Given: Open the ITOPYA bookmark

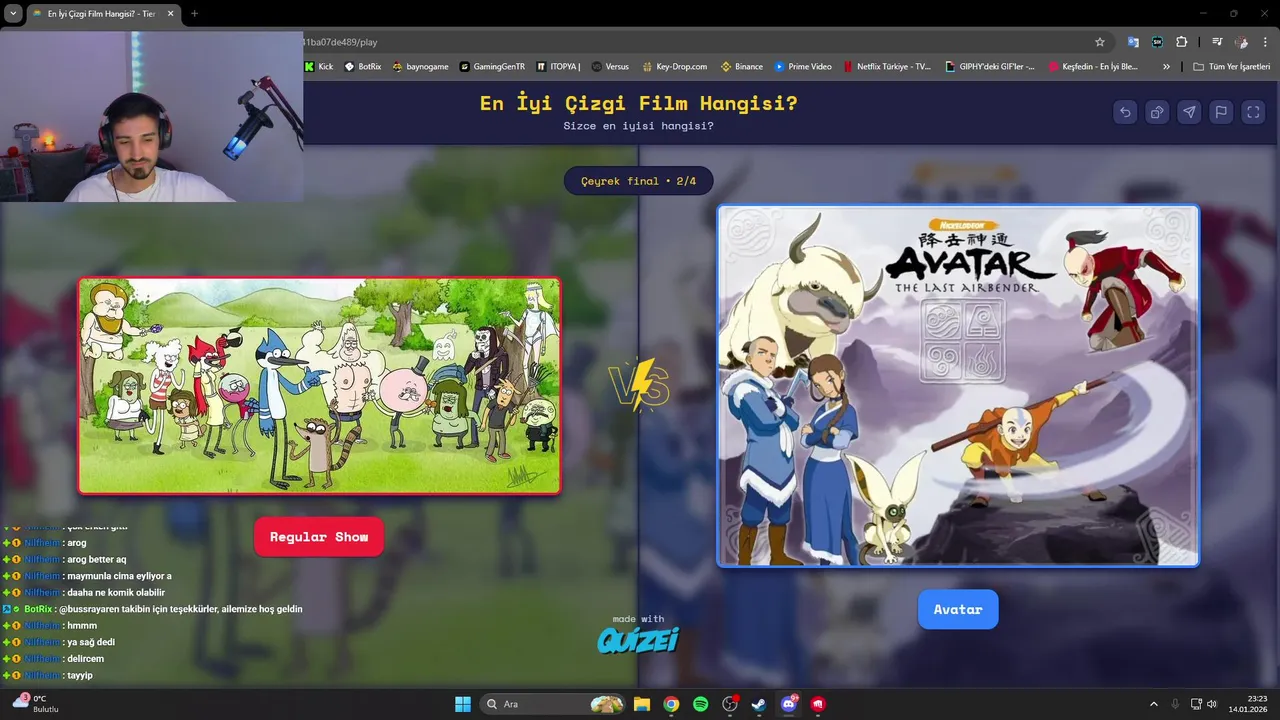Looking at the screenshot, I should (558, 67).
